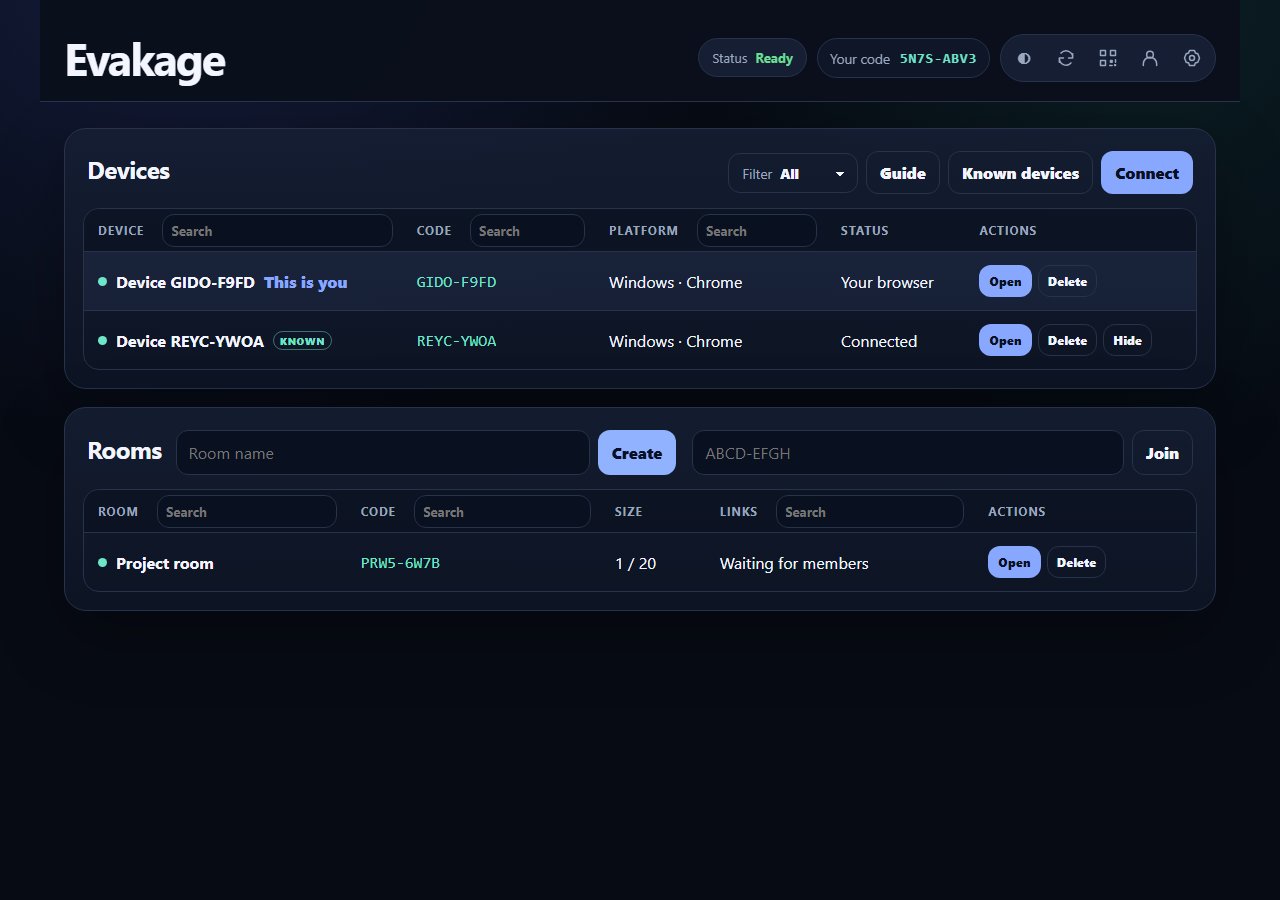
Task: Open the Project room
Action: [1014, 563]
